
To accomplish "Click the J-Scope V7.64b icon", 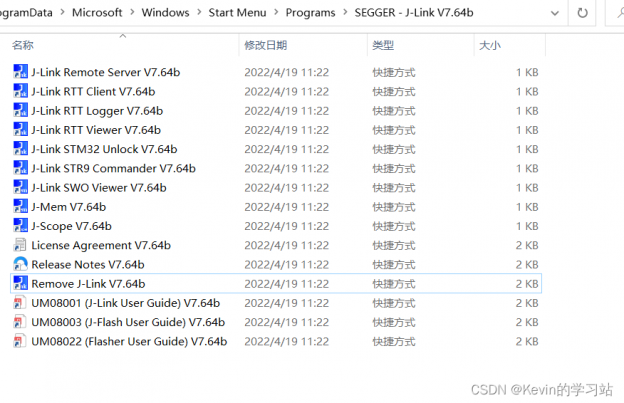I will pos(21,226).
